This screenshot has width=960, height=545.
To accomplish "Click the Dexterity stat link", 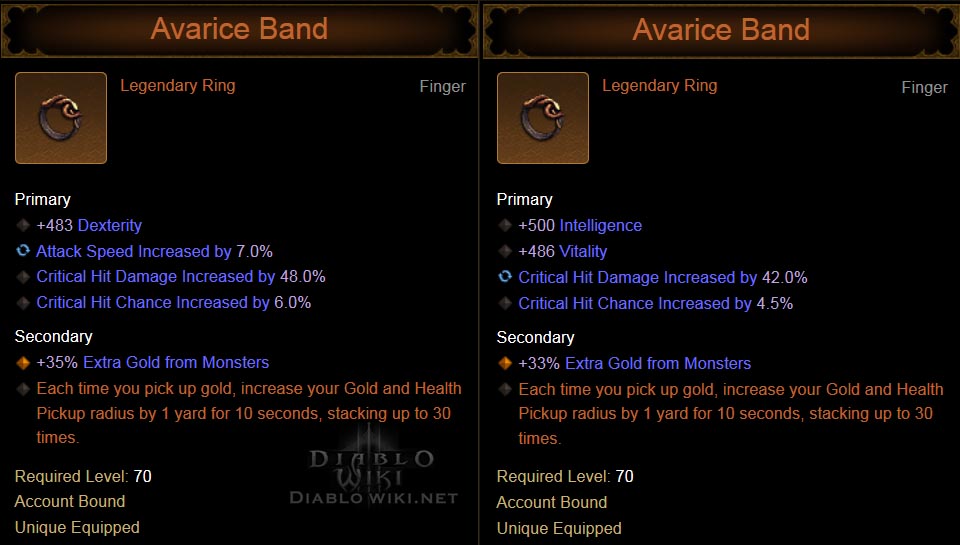I will pos(110,225).
